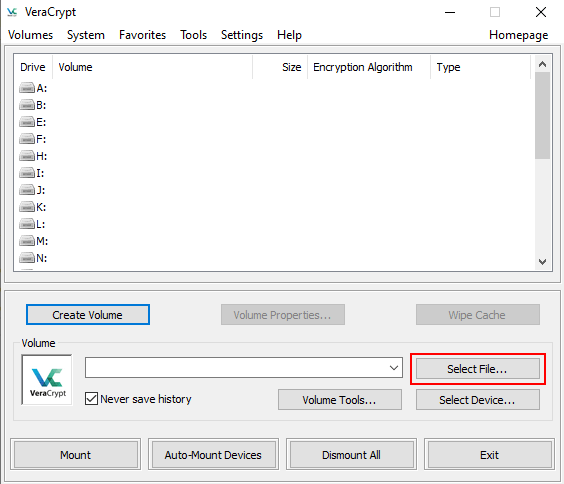Click the drive list scrollbar thumb
The image size is (564, 484).
click(x=542, y=115)
